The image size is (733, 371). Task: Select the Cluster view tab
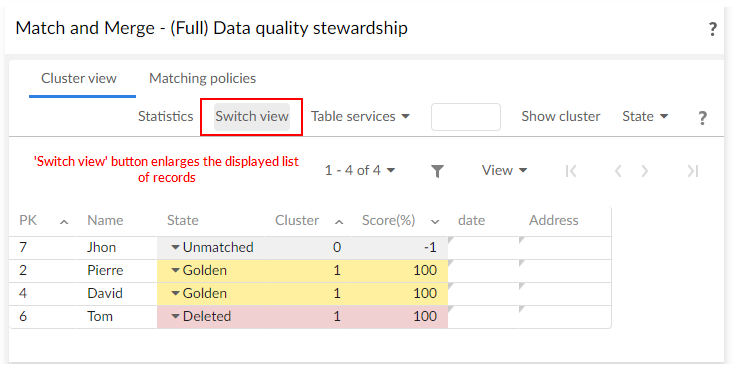tap(79, 78)
